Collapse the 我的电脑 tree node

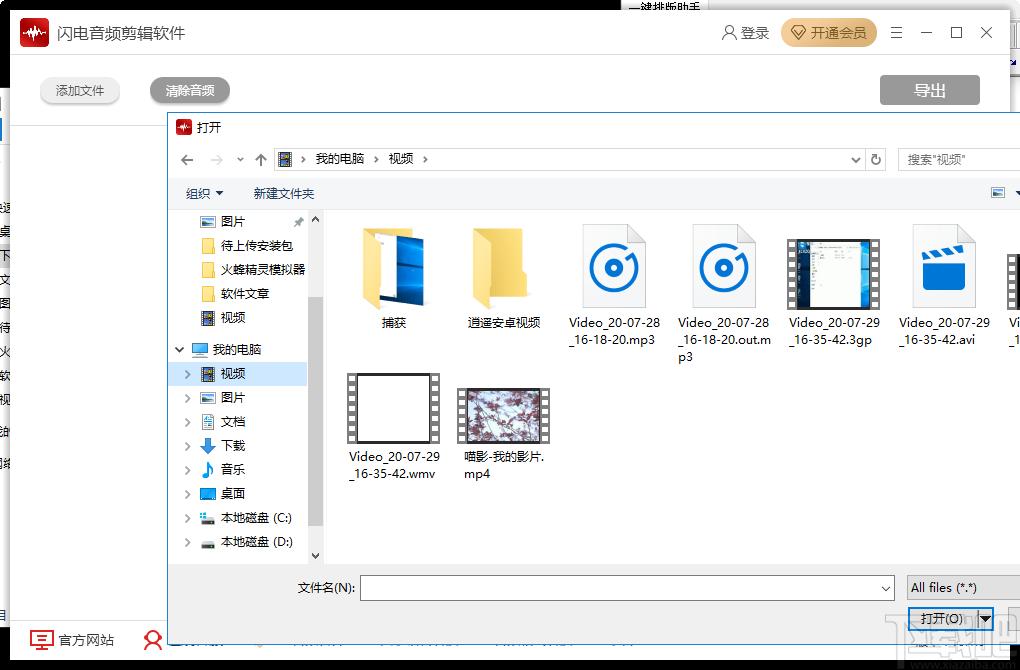180,350
